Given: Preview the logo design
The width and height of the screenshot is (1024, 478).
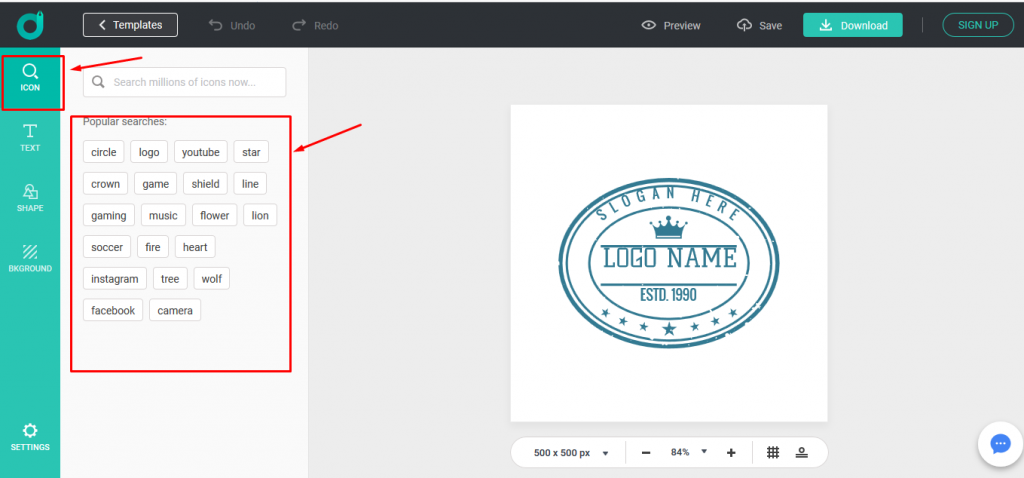Looking at the screenshot, I should click(671, 25).
